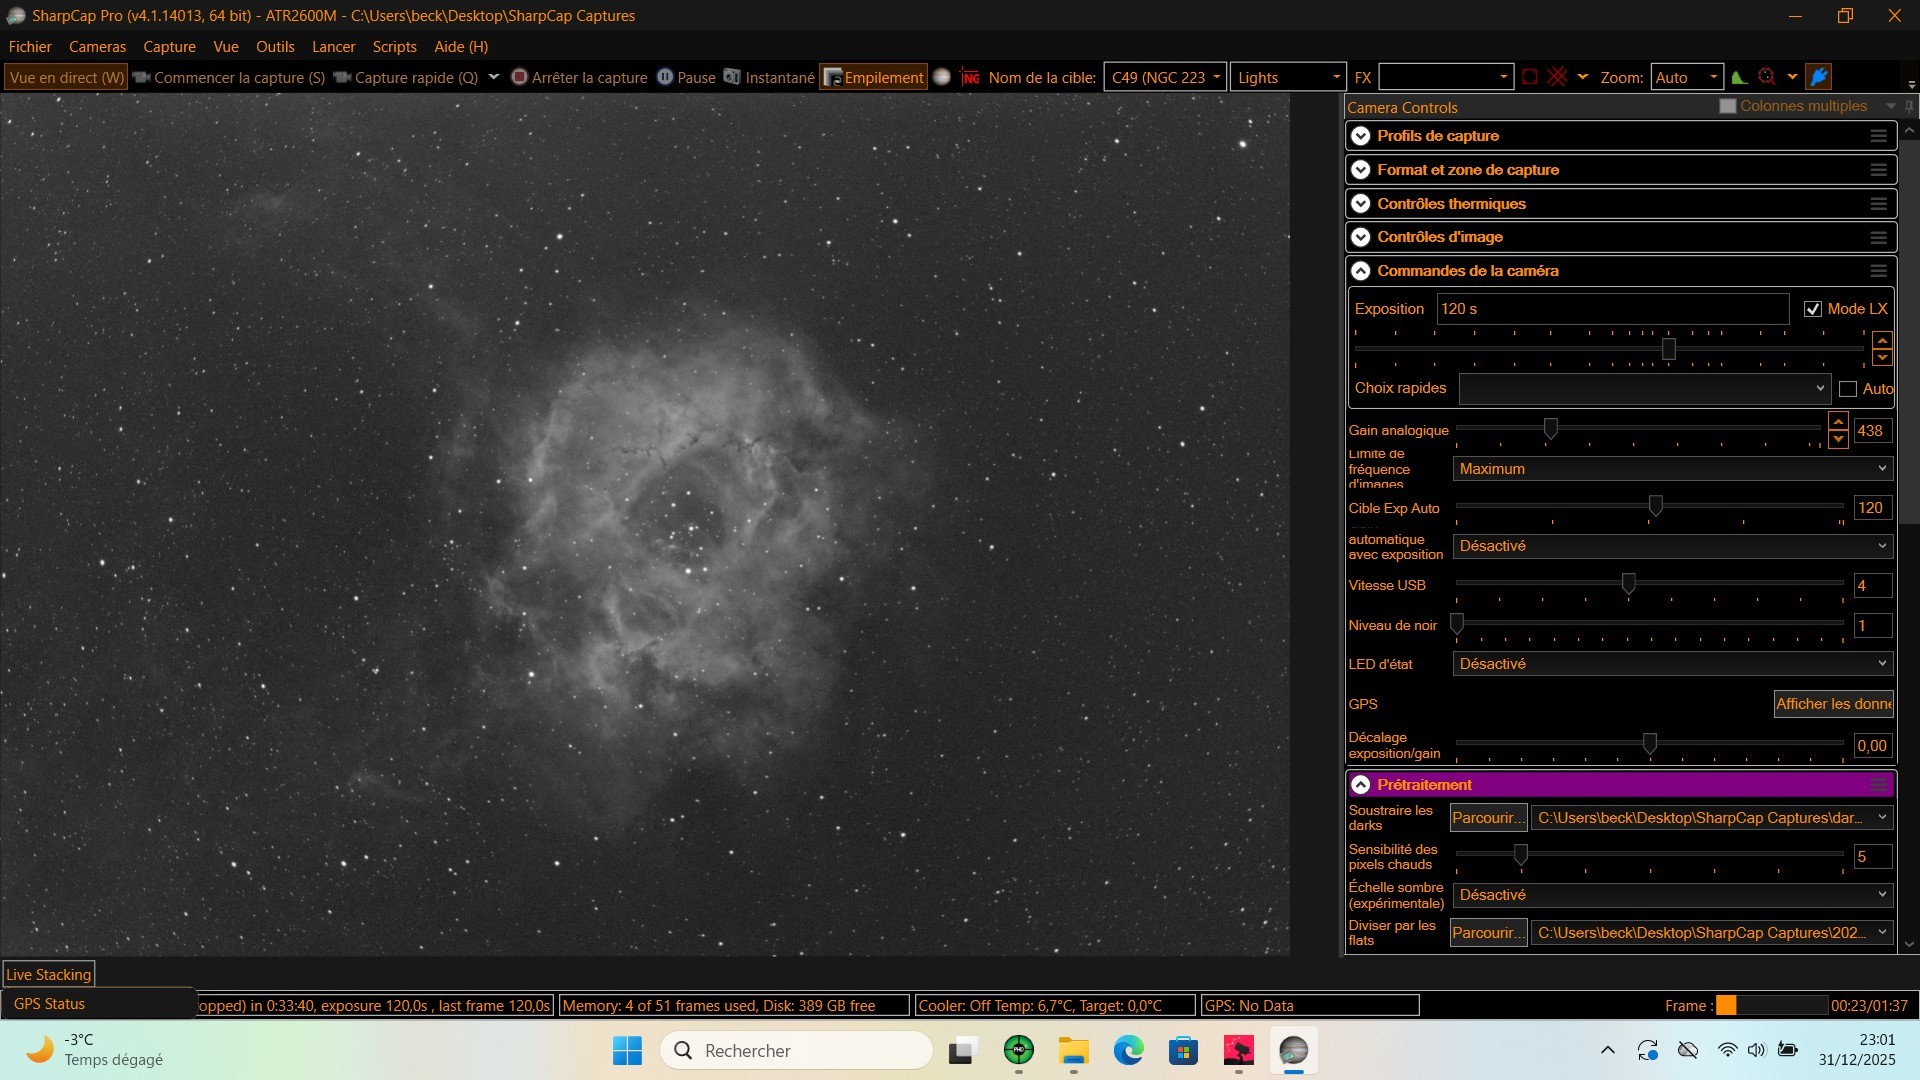Uncheck the Mode LX checkbox

pyautogui.click(x=1812, y=309)
